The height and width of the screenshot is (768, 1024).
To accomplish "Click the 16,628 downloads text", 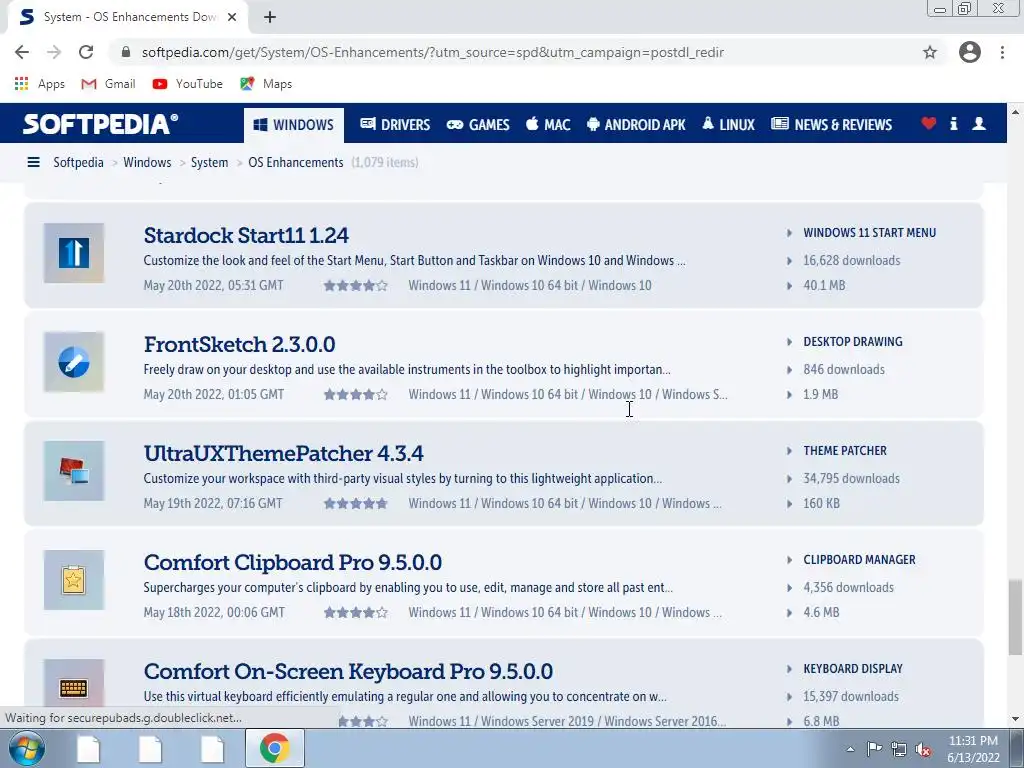I will pos(852,260).
